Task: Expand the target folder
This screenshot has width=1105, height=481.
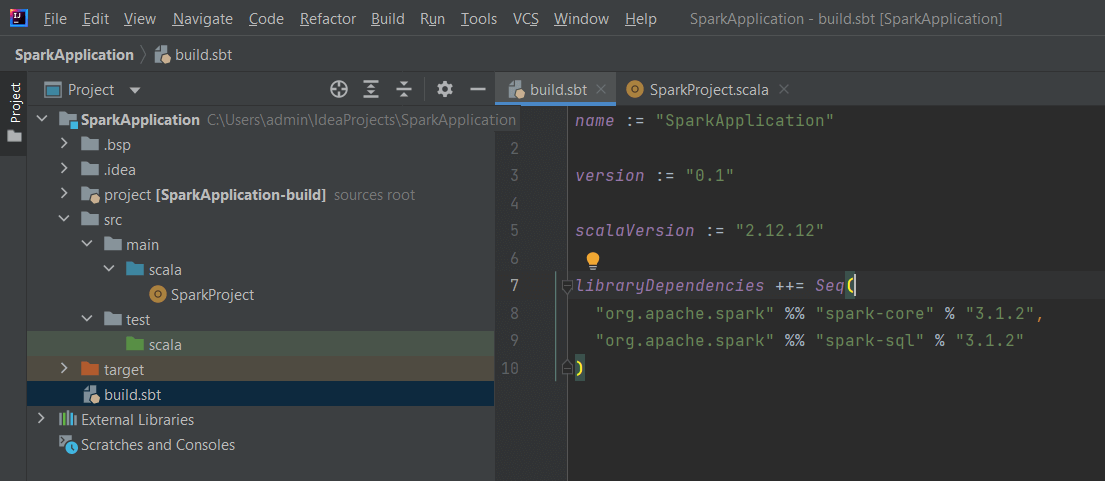Action: (x=65, y=370)
